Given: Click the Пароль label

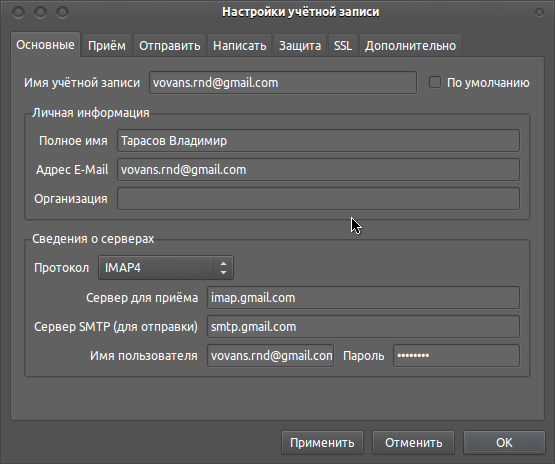Looking at the screenshot, I should 364,356.
